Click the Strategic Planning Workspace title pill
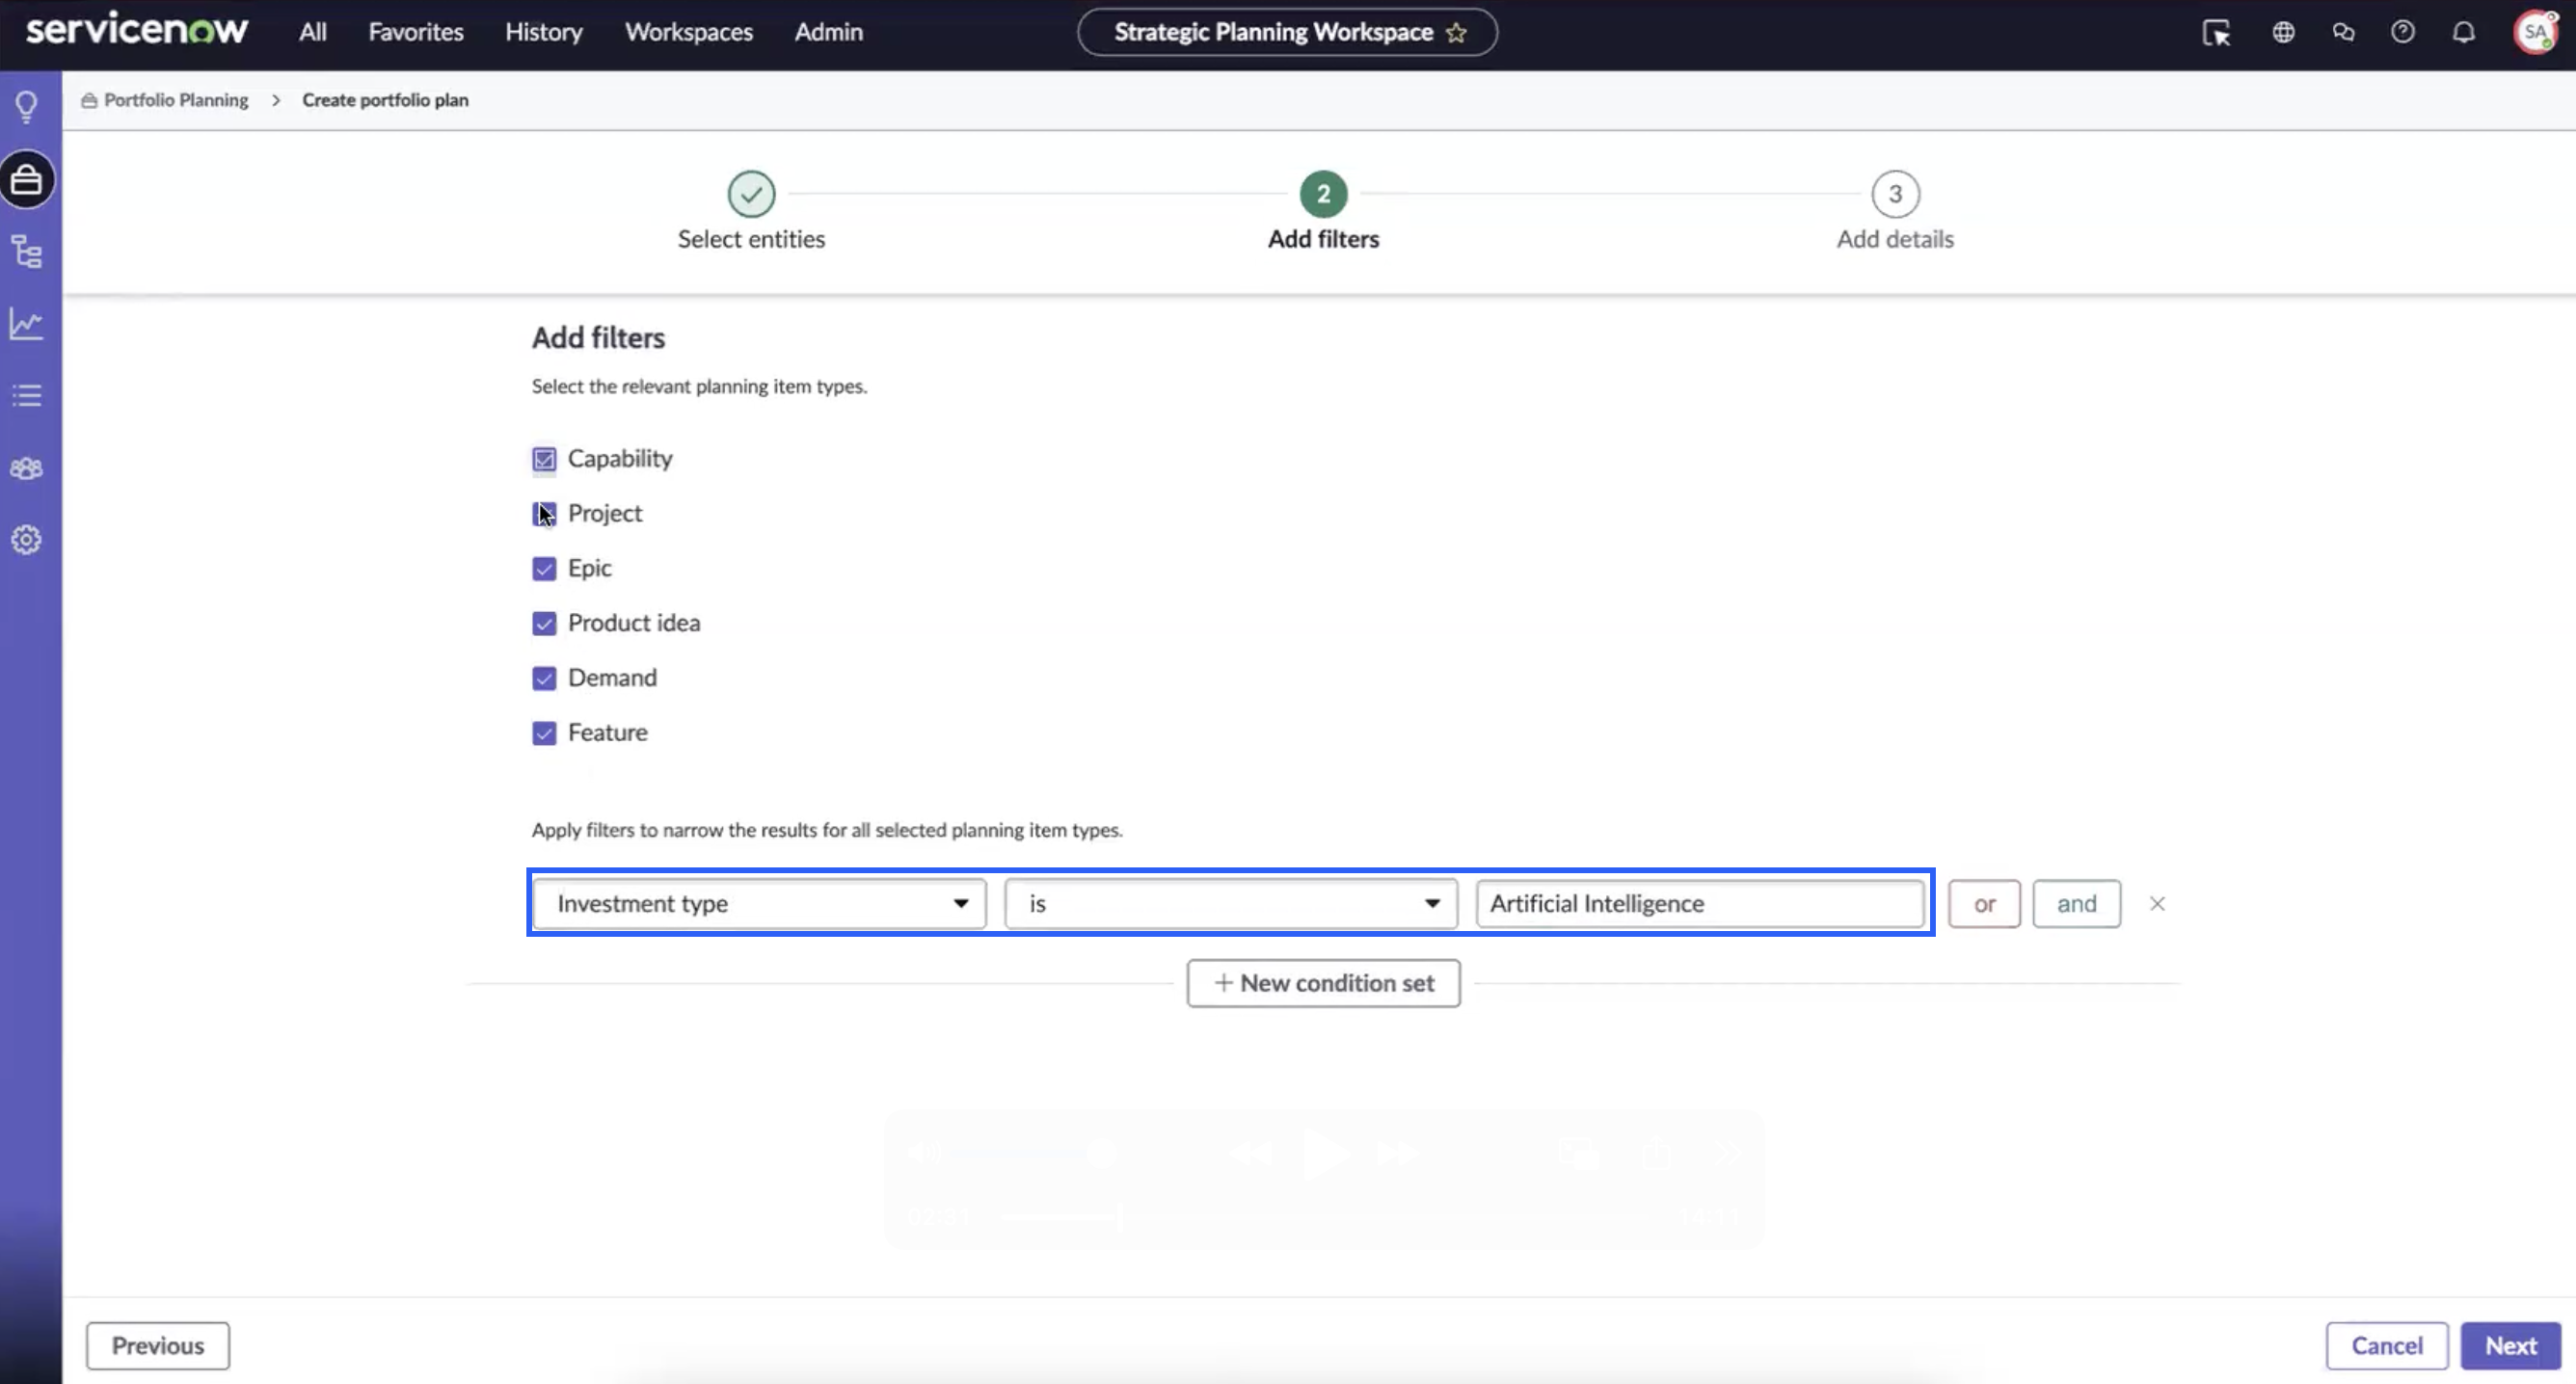 pos(1287,32)
